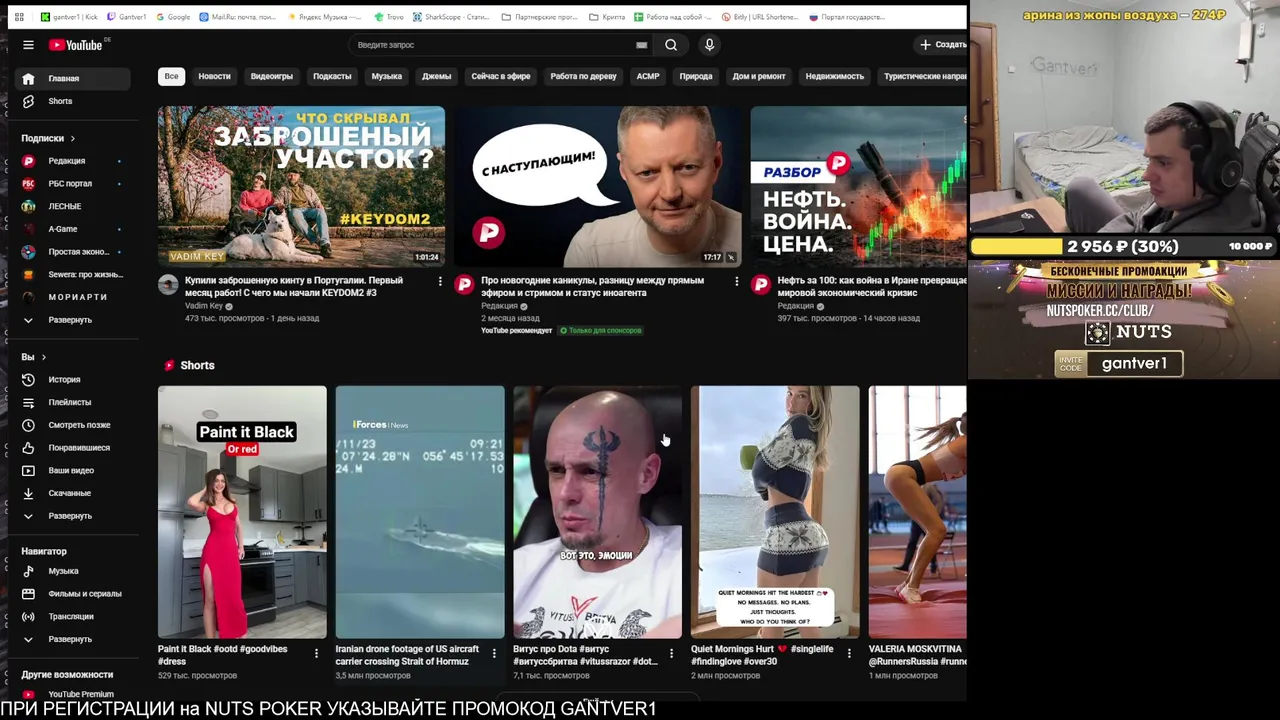Select the Природа filter chip
The height and width of the screenshot is (720, 1280).
[696, 76]
